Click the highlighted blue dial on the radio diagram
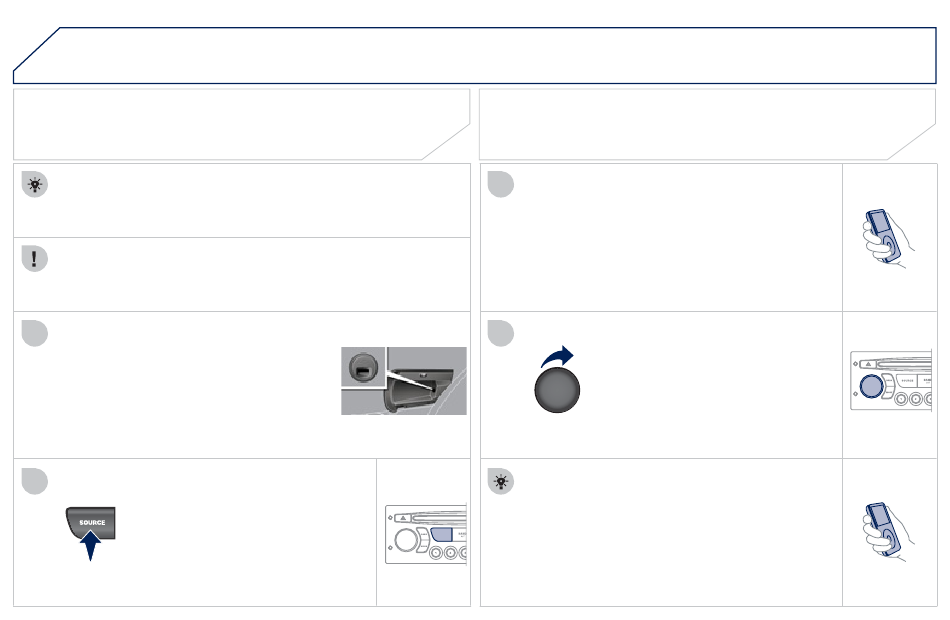The height and width of the screenshot is (620, 950). [871, 386]
